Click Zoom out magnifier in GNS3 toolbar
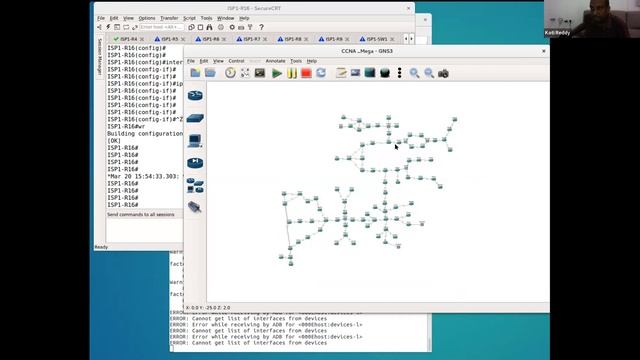 click(x=429, y=73)
